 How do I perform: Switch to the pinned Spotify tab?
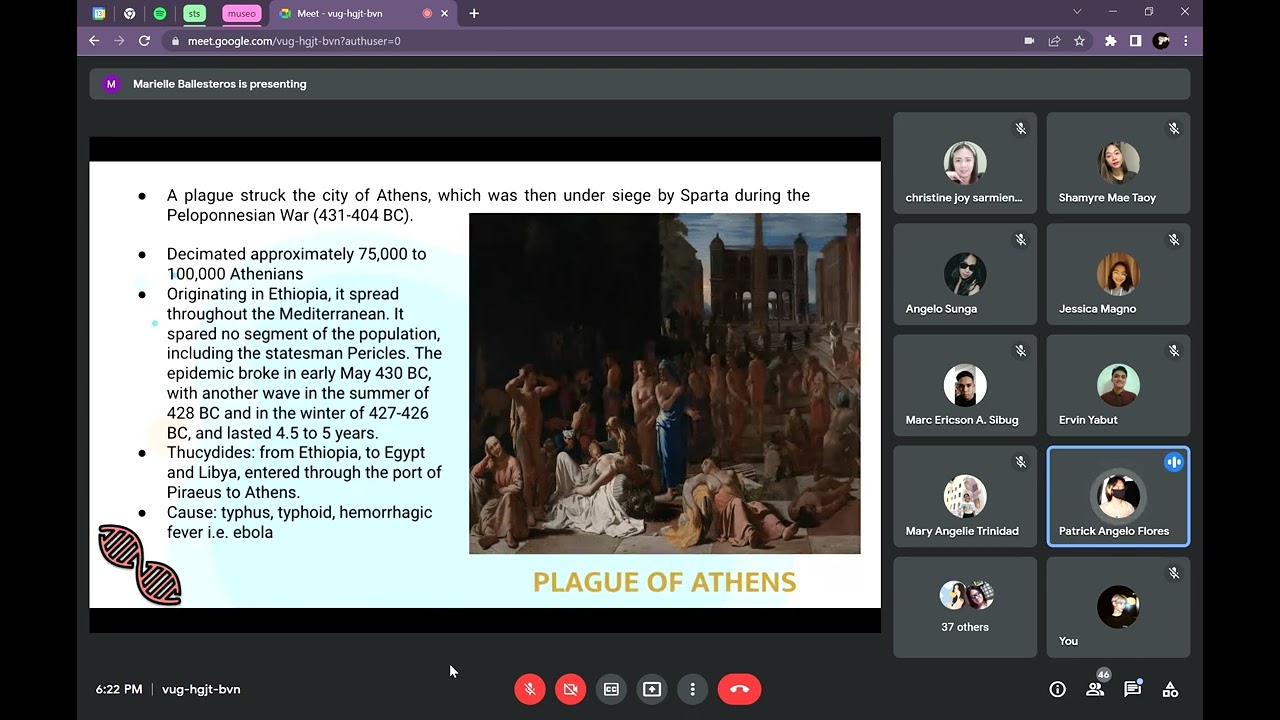(160, 14)
